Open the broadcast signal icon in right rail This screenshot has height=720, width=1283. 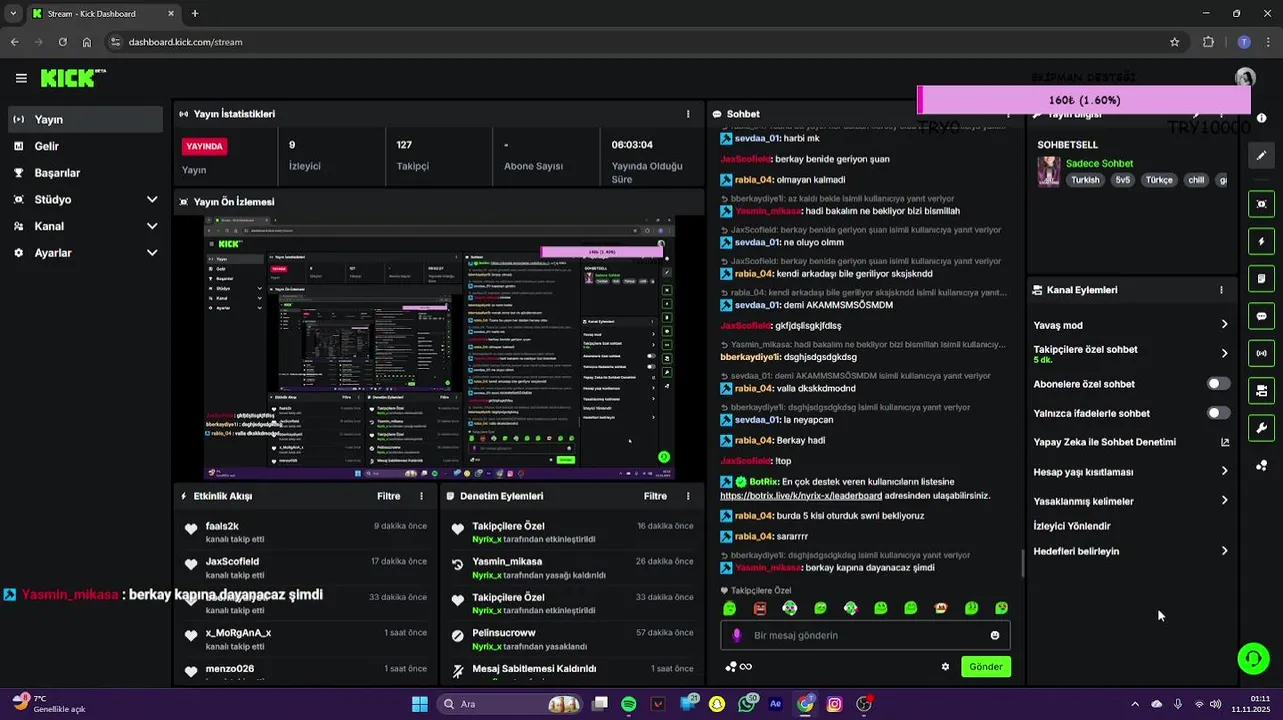pos(1261,353)
